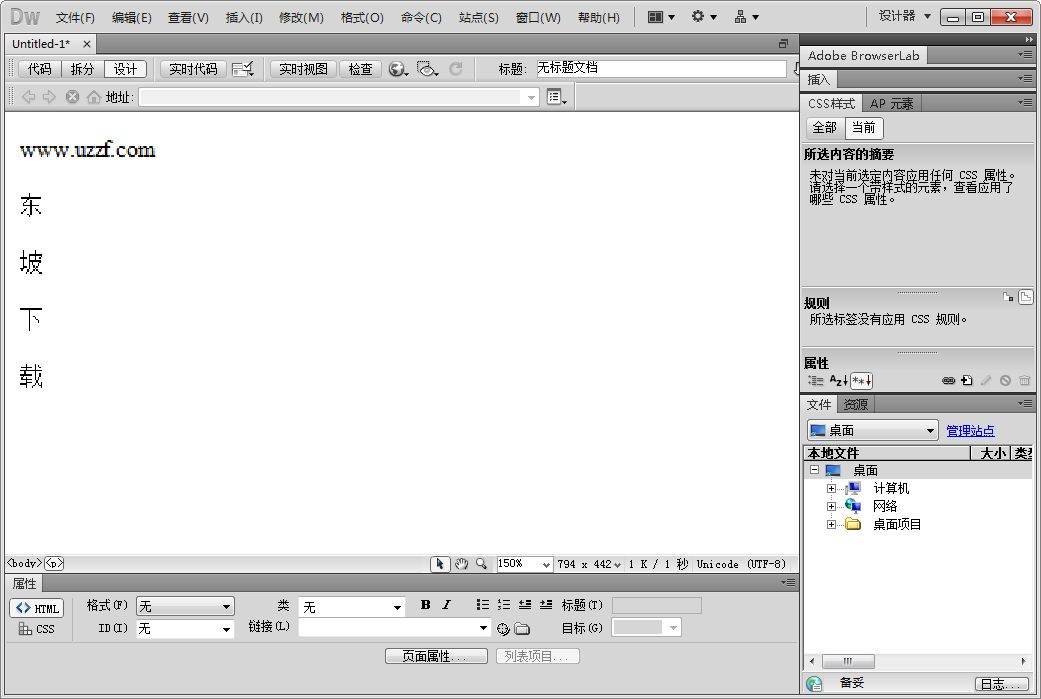Show cascade of rules for selected tag
Screen dimensions: 1041x699
(x=1026, y=297)
